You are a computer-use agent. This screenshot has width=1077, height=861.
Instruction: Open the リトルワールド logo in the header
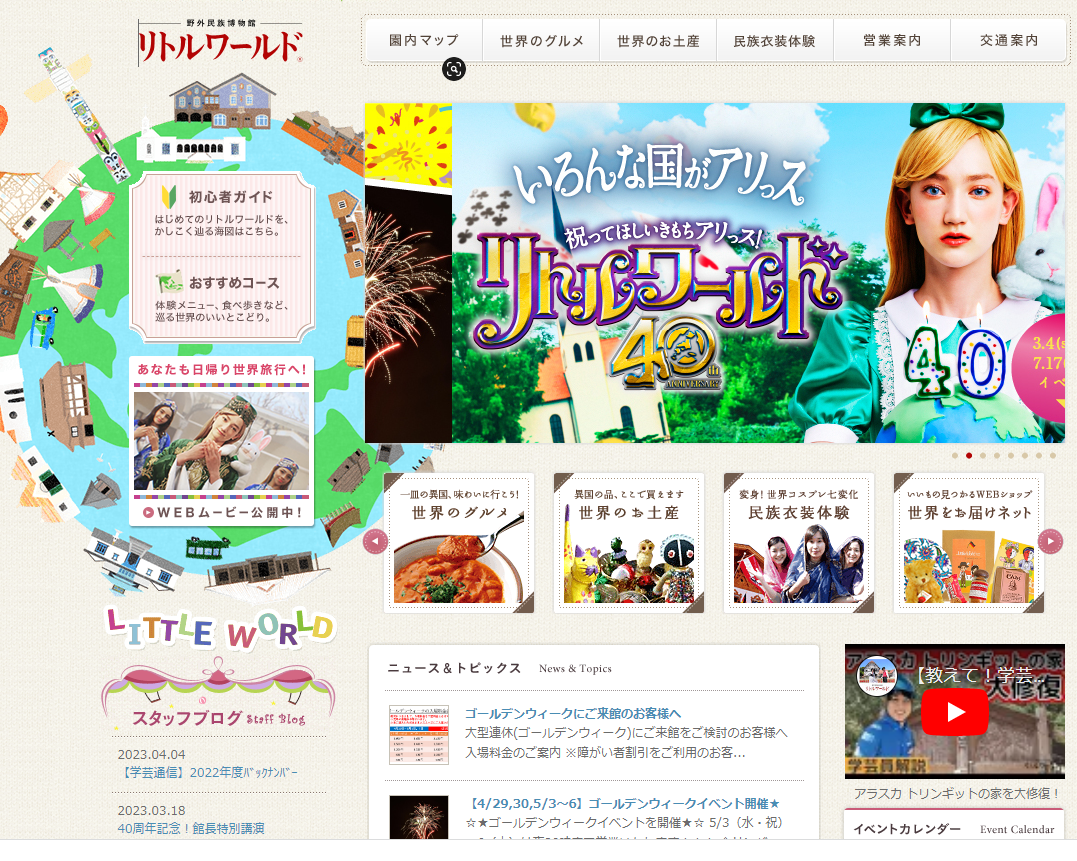pyautogui.click(x=220, y=42)
